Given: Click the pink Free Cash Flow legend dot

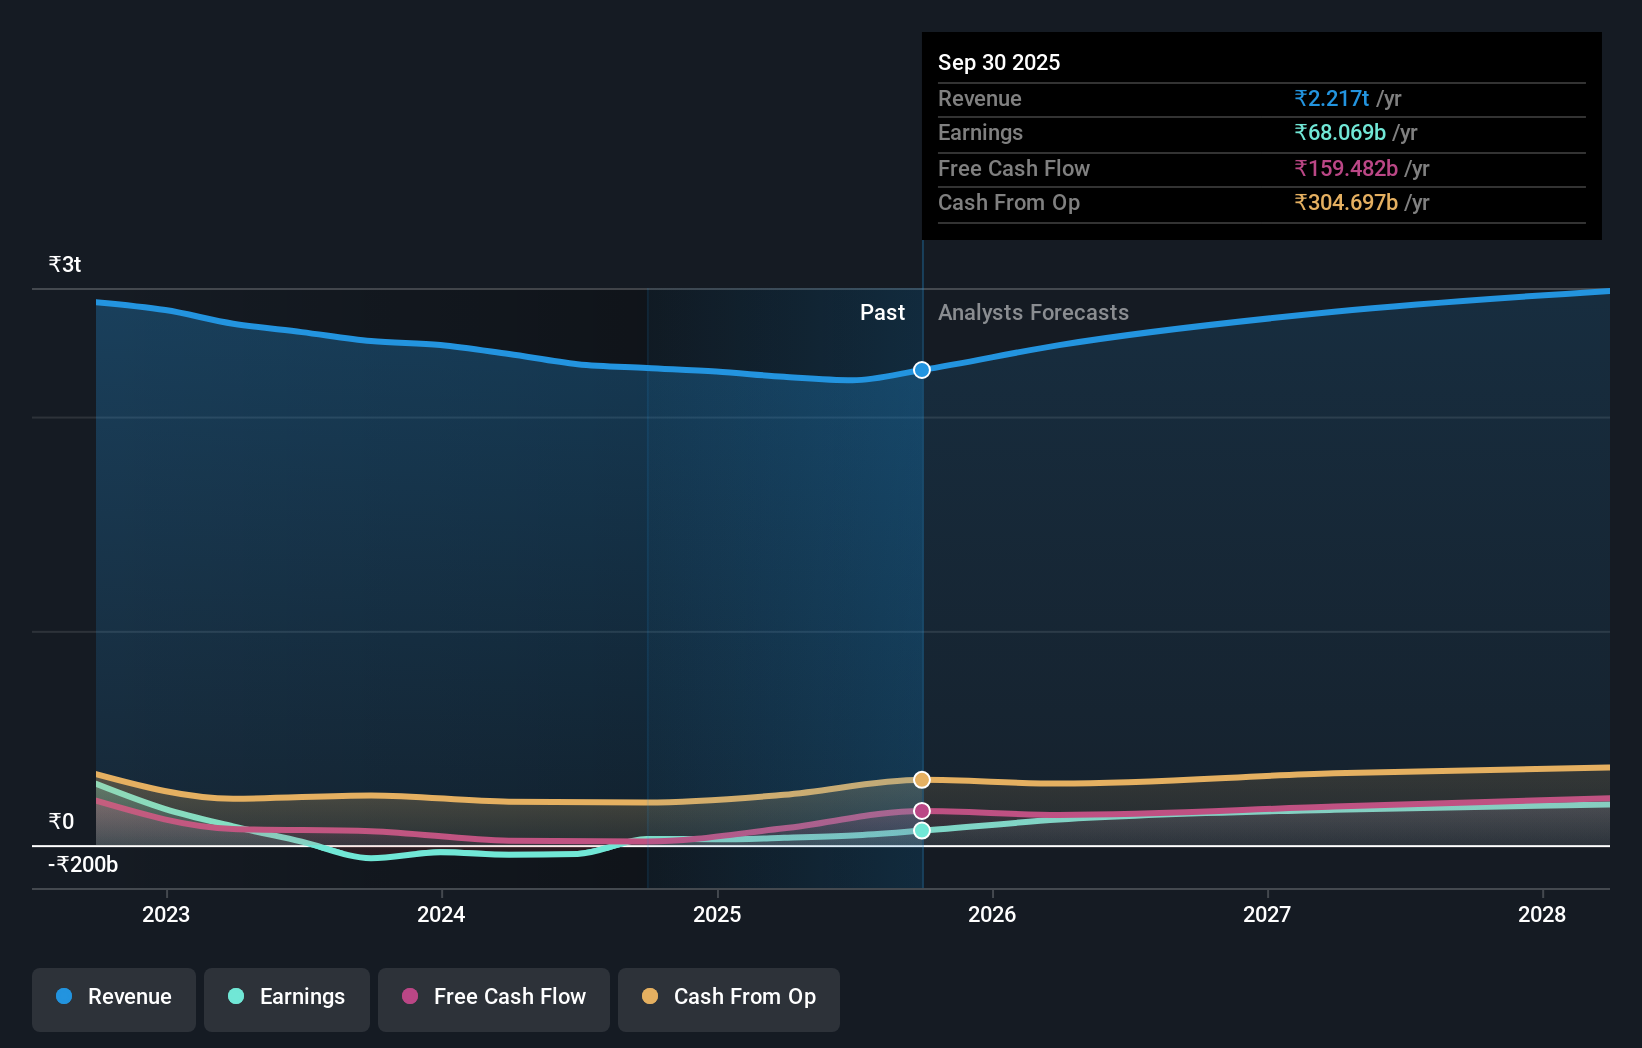Looking at the screenshot, I should pos(411,997).
